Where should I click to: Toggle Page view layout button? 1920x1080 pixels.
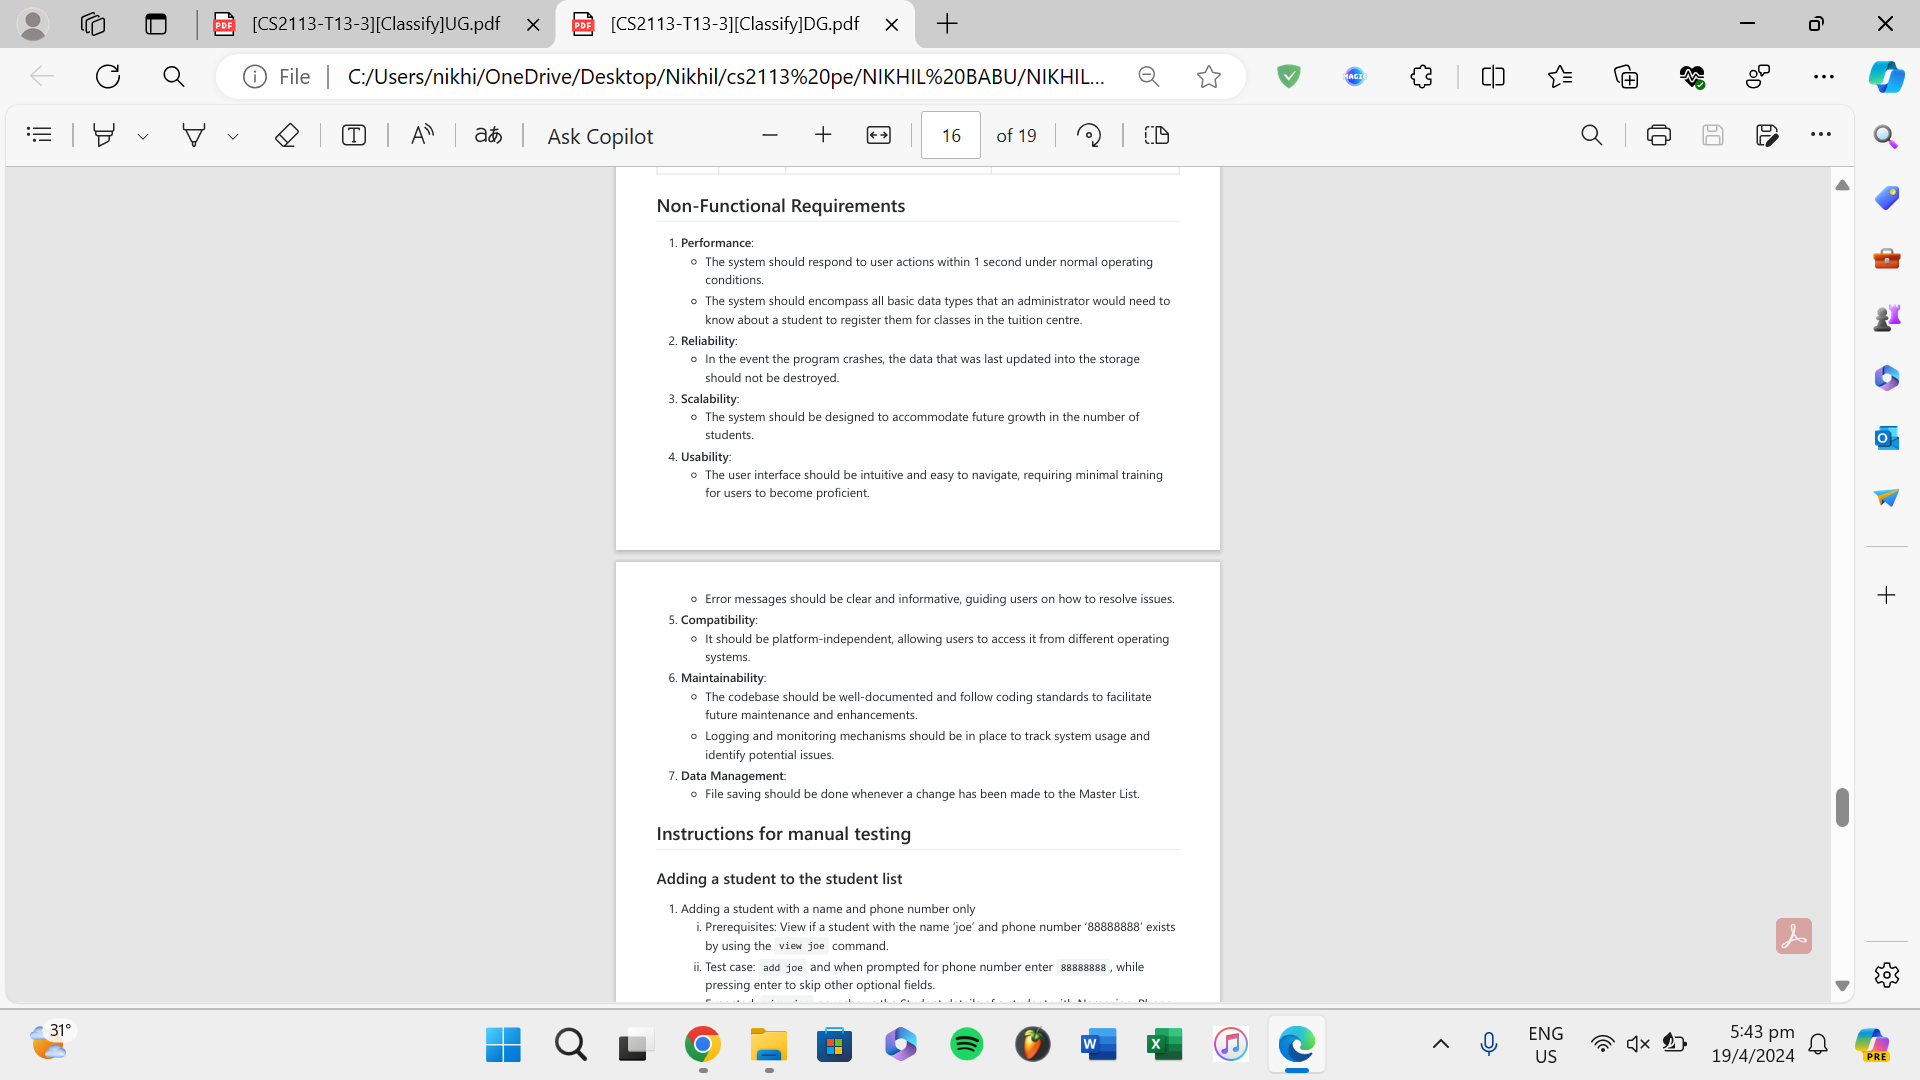(x=1157, y=135)
